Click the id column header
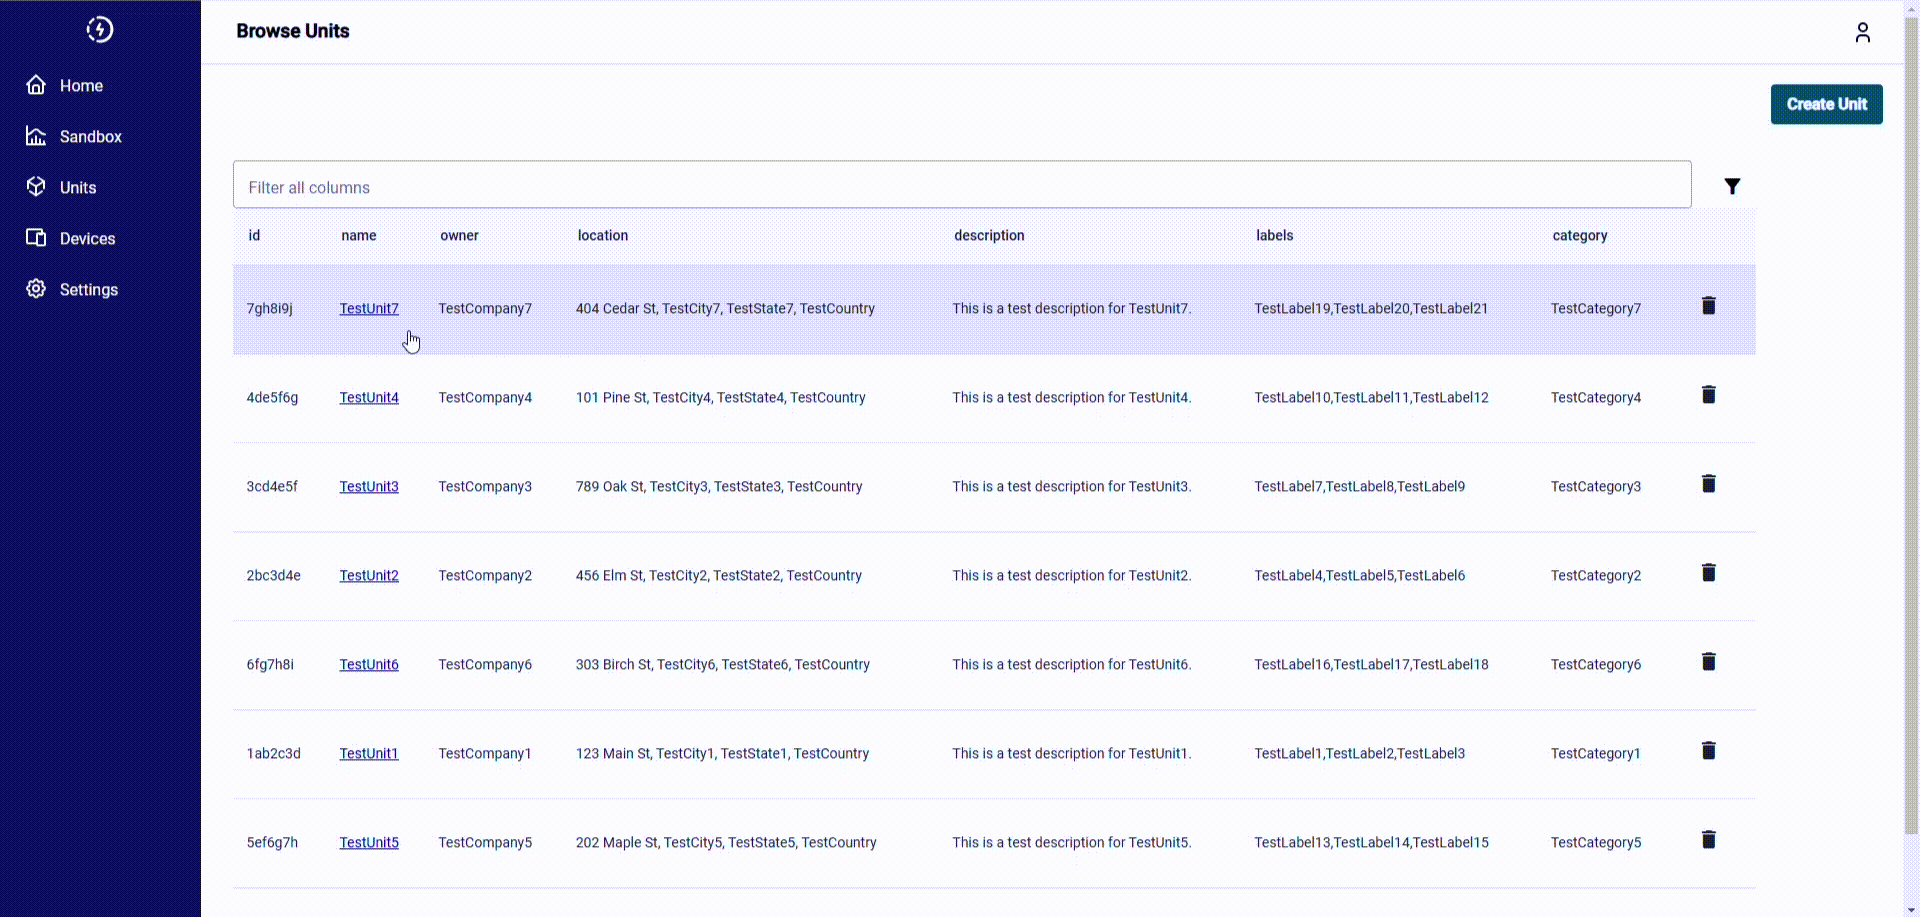1920x917 pixels. (254, 236)
